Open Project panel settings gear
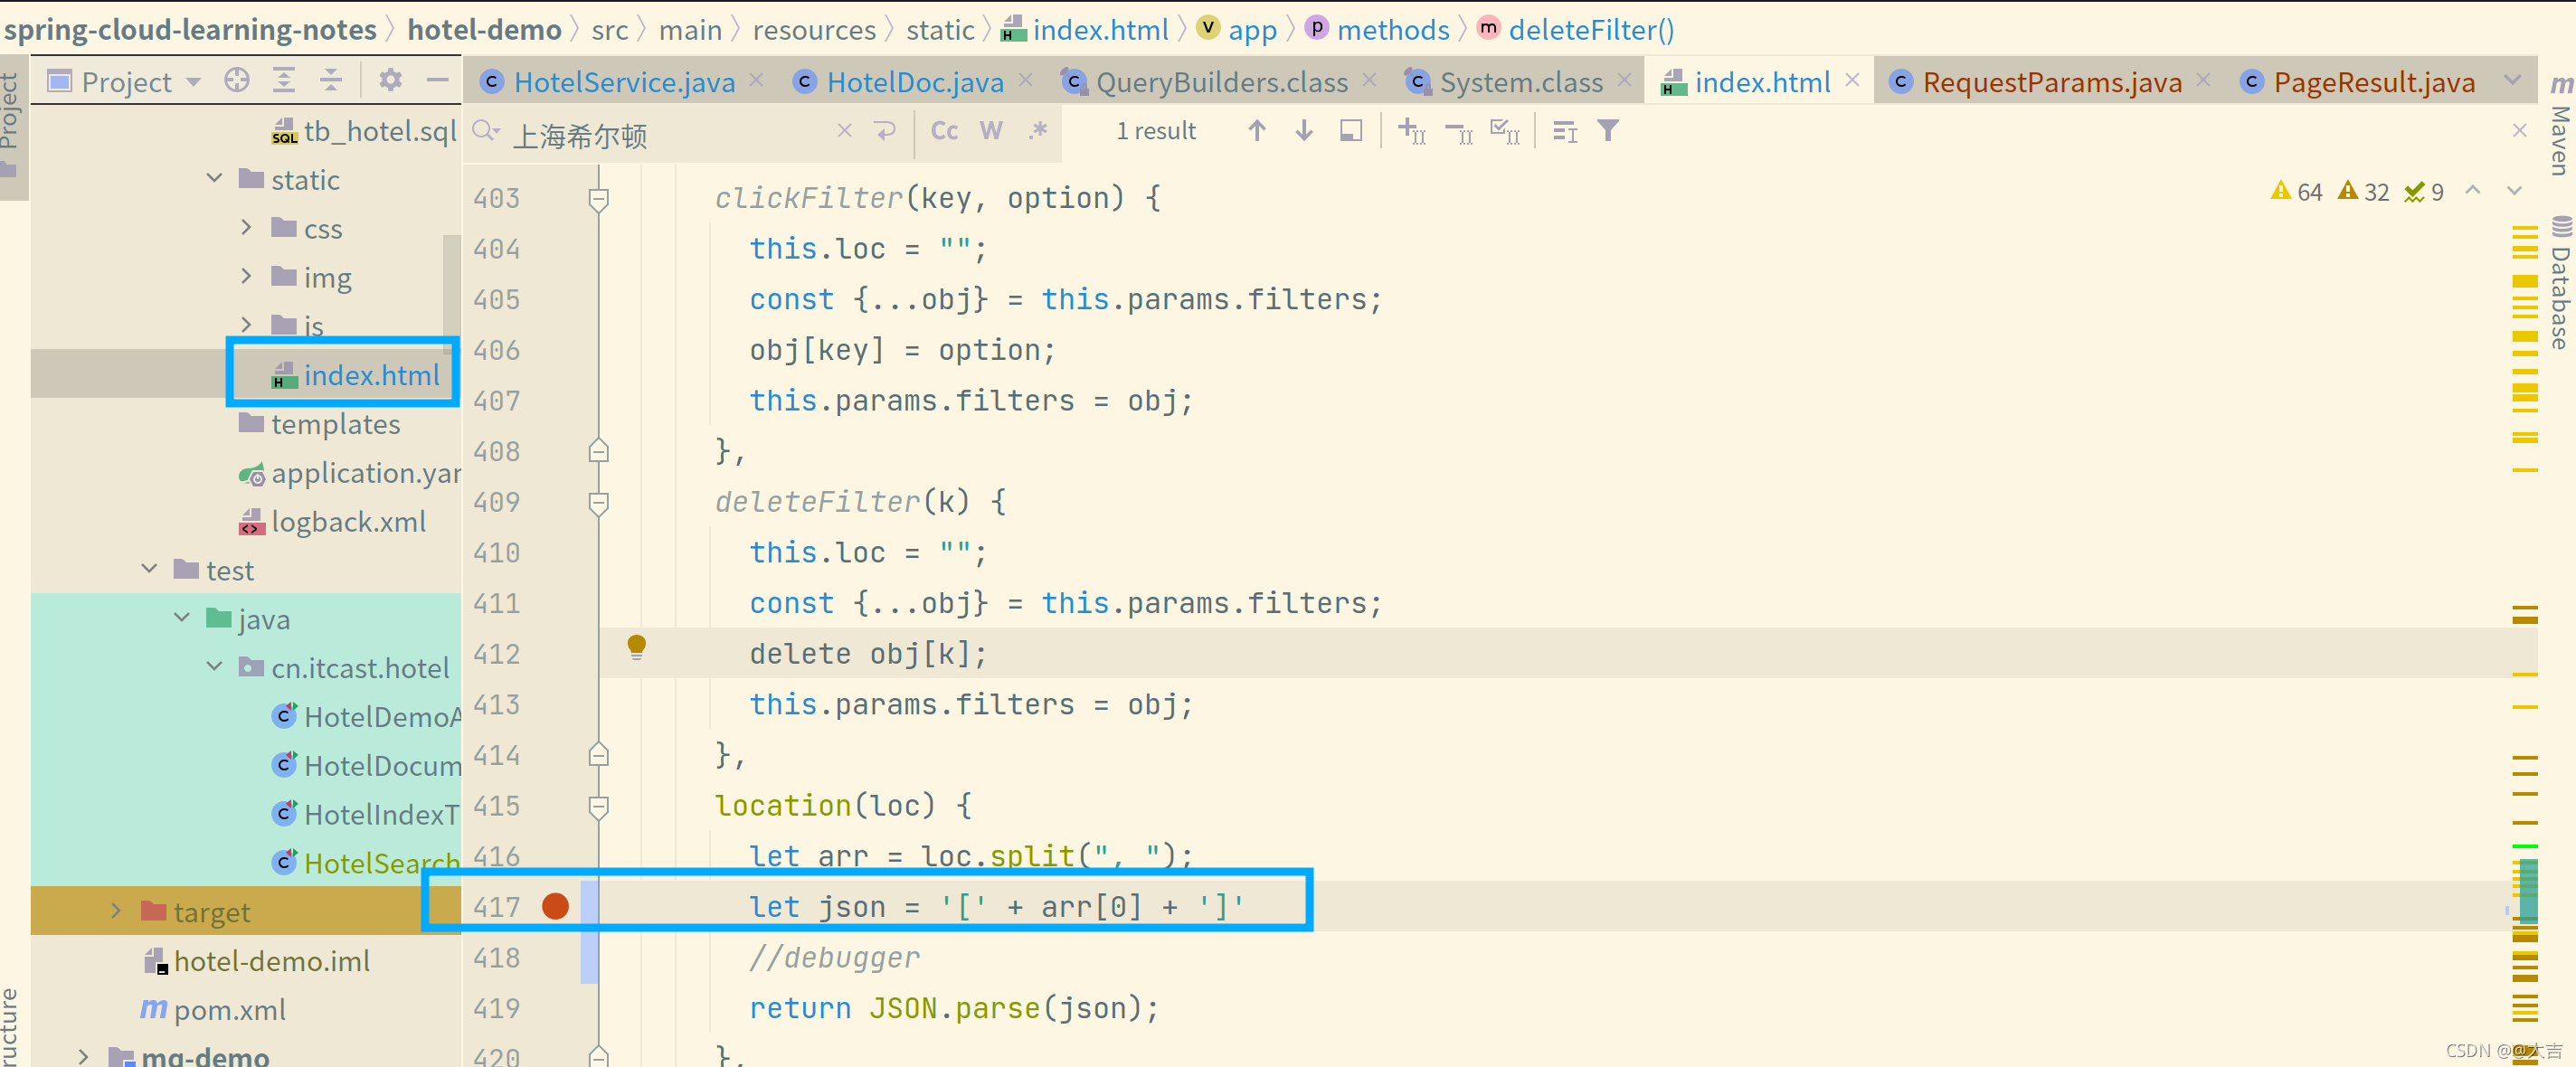The width and height of the screenshot is (2576, 1067). click(390, 81)
